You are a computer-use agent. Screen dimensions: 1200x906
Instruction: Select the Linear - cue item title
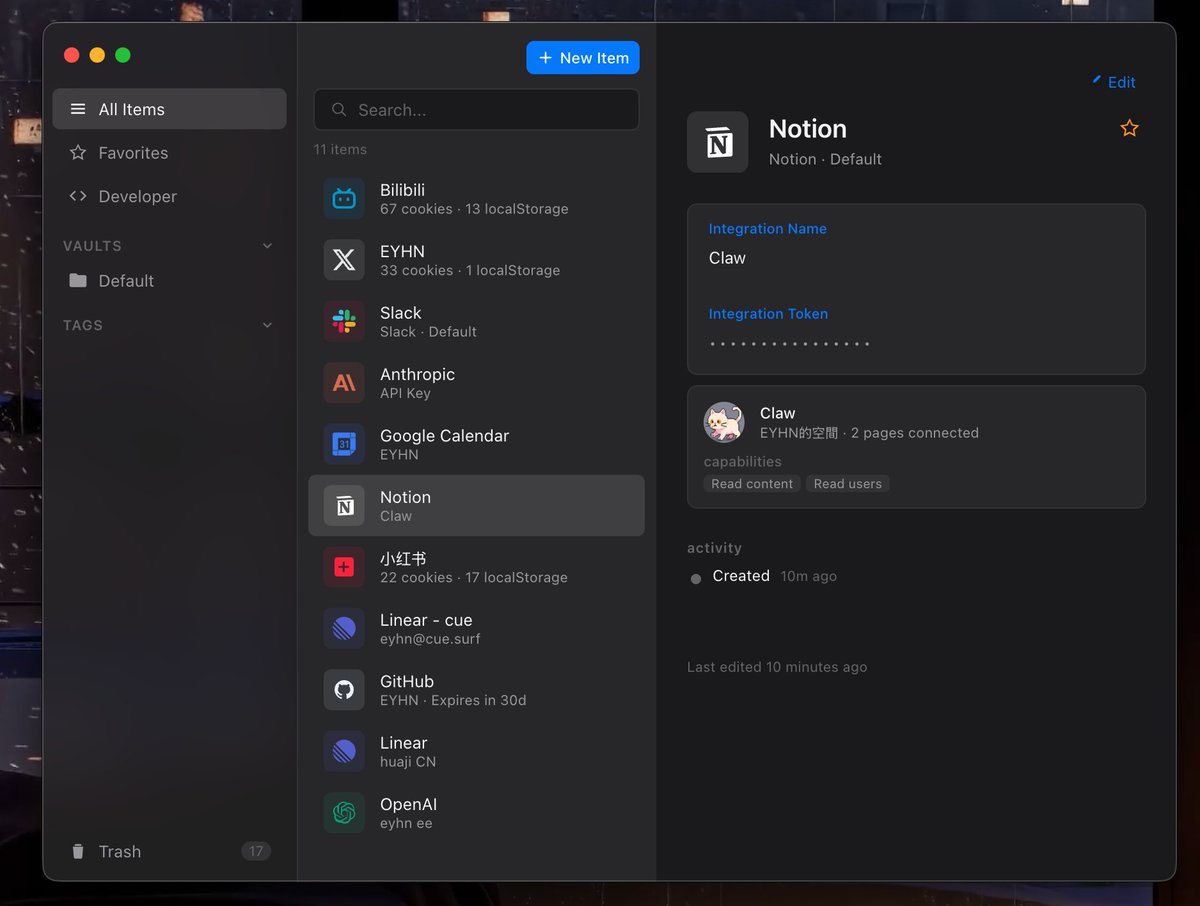click(x=426, y=620)
